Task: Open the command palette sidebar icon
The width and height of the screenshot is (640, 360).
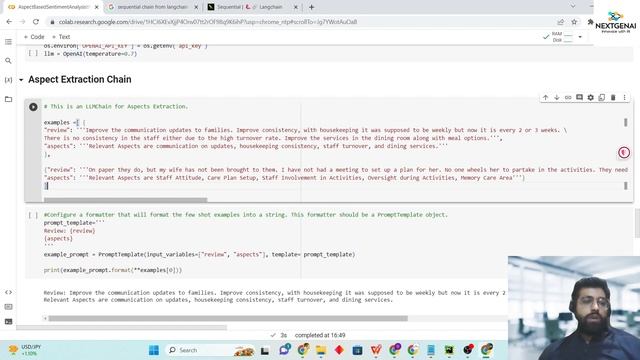Action: [x=8, y=307]
